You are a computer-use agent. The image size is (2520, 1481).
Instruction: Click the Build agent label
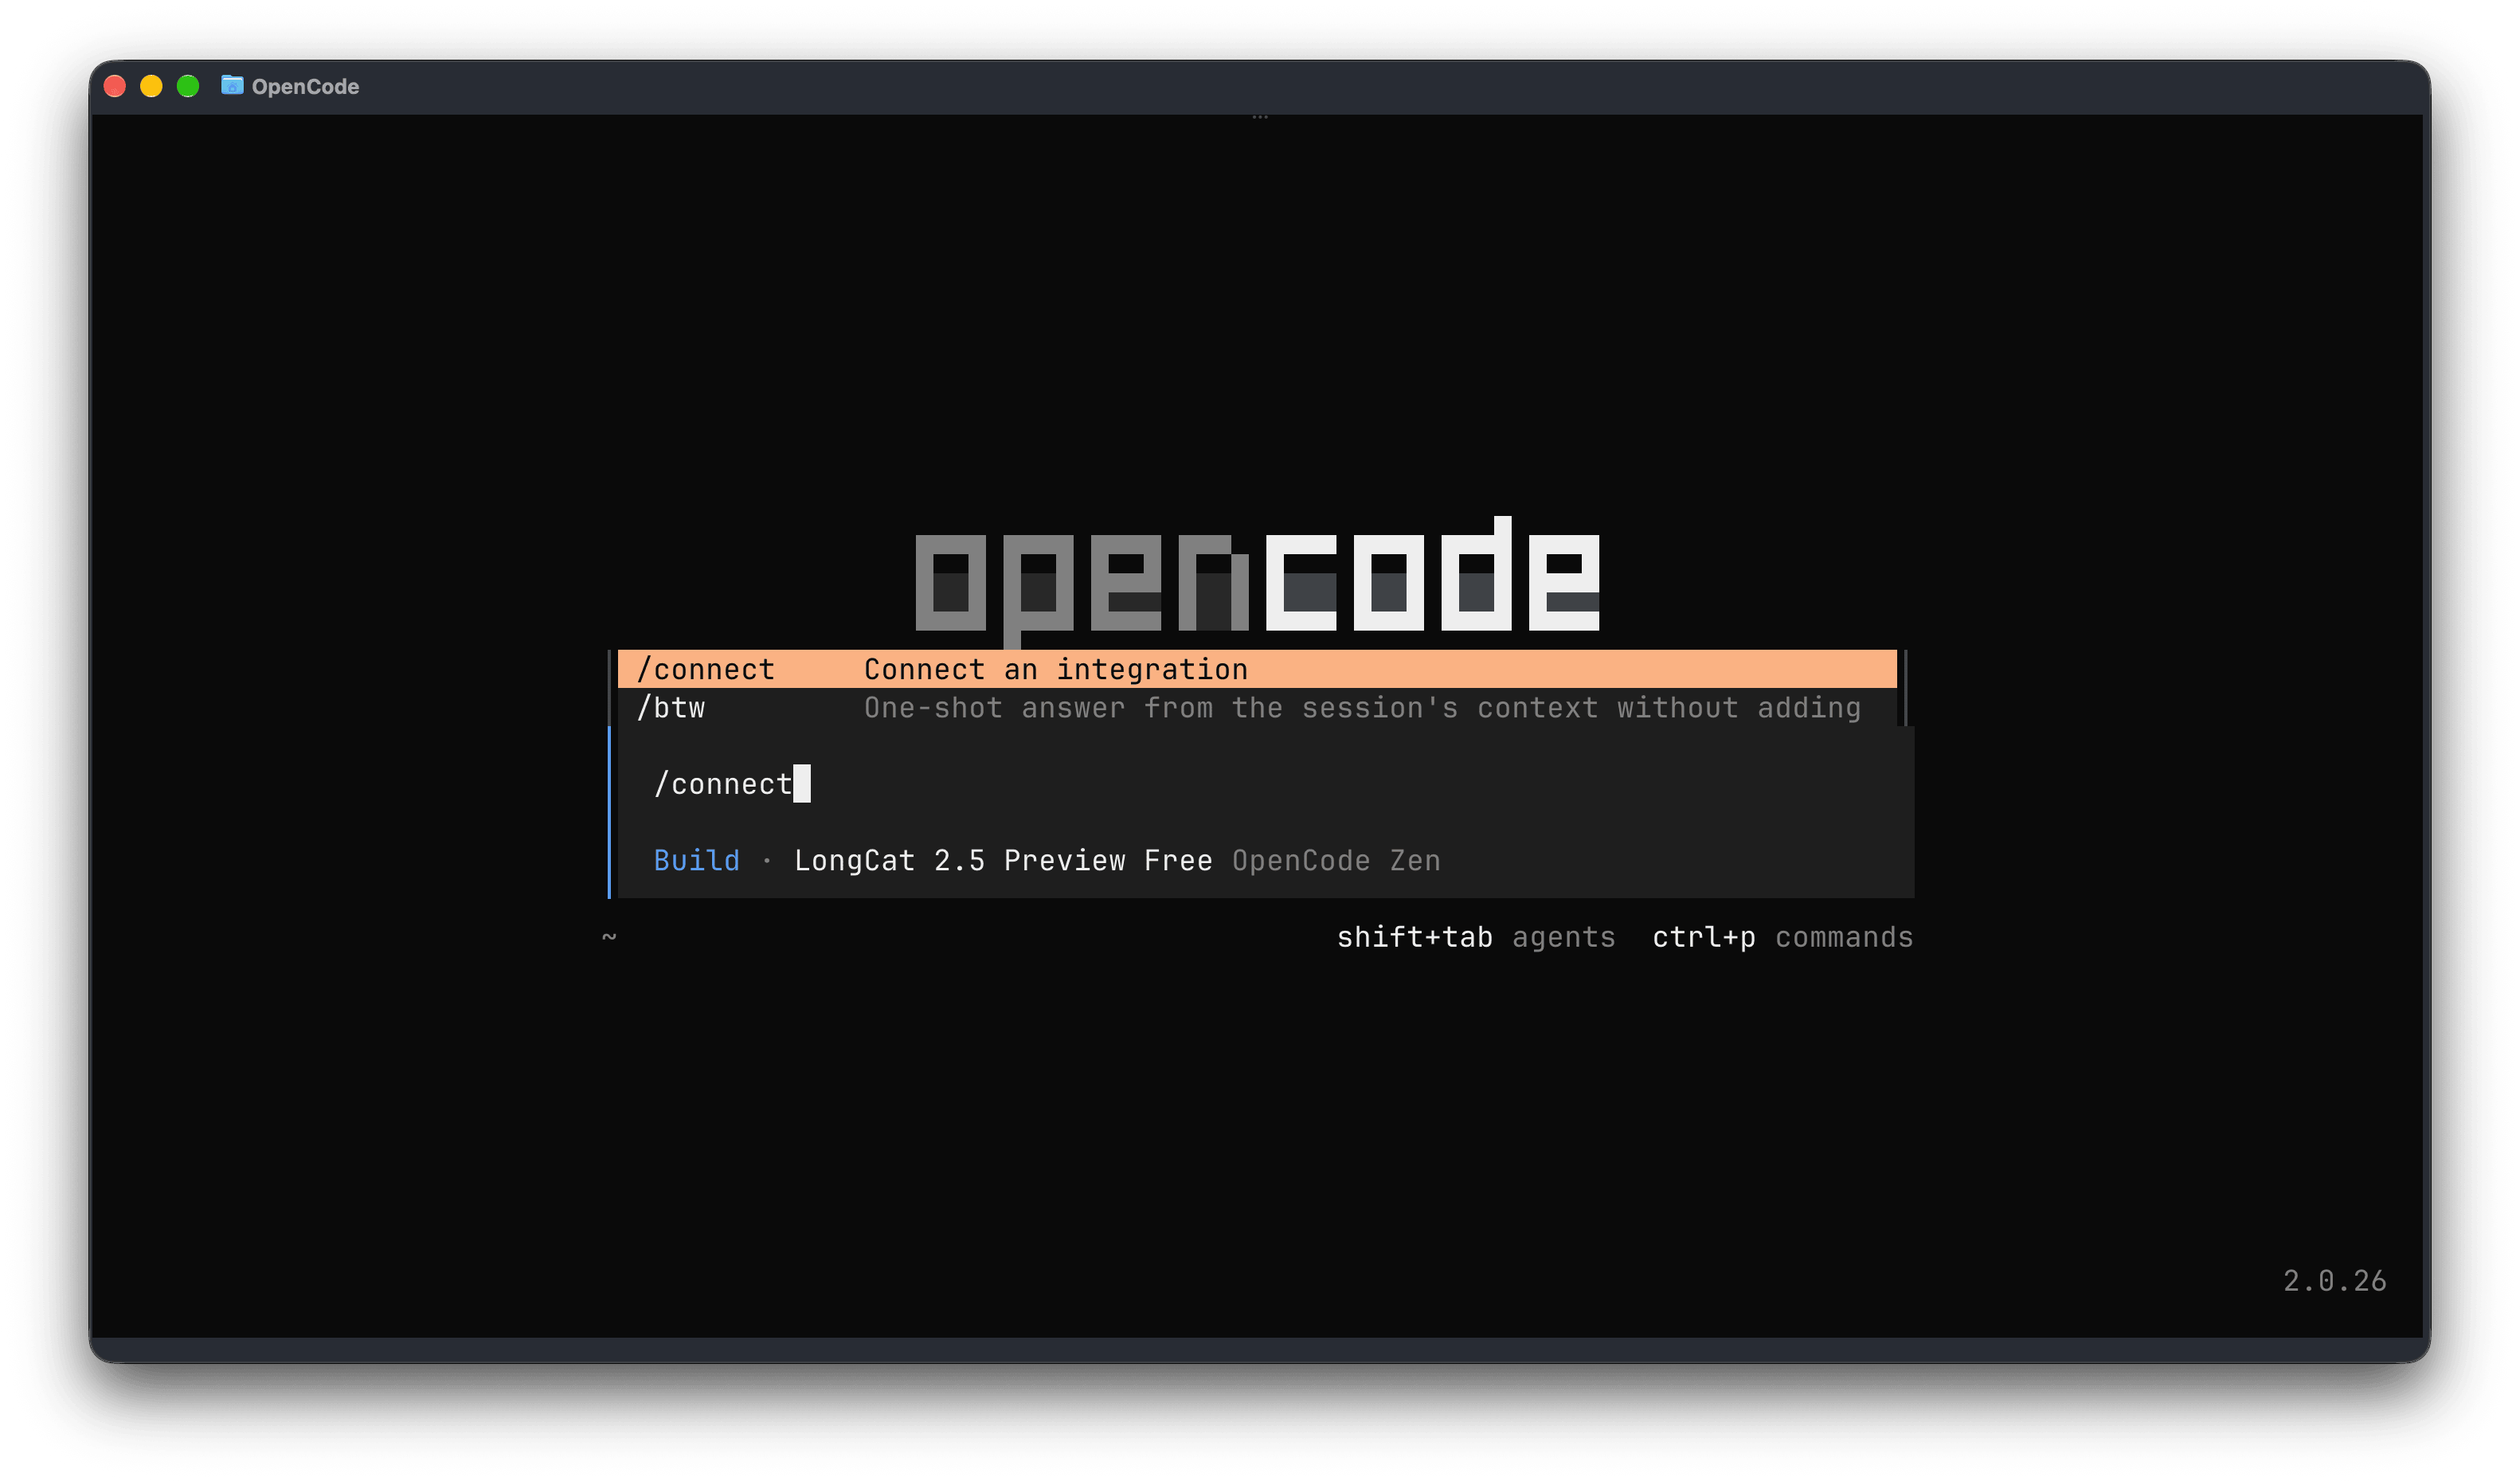[x=696, y=861]
